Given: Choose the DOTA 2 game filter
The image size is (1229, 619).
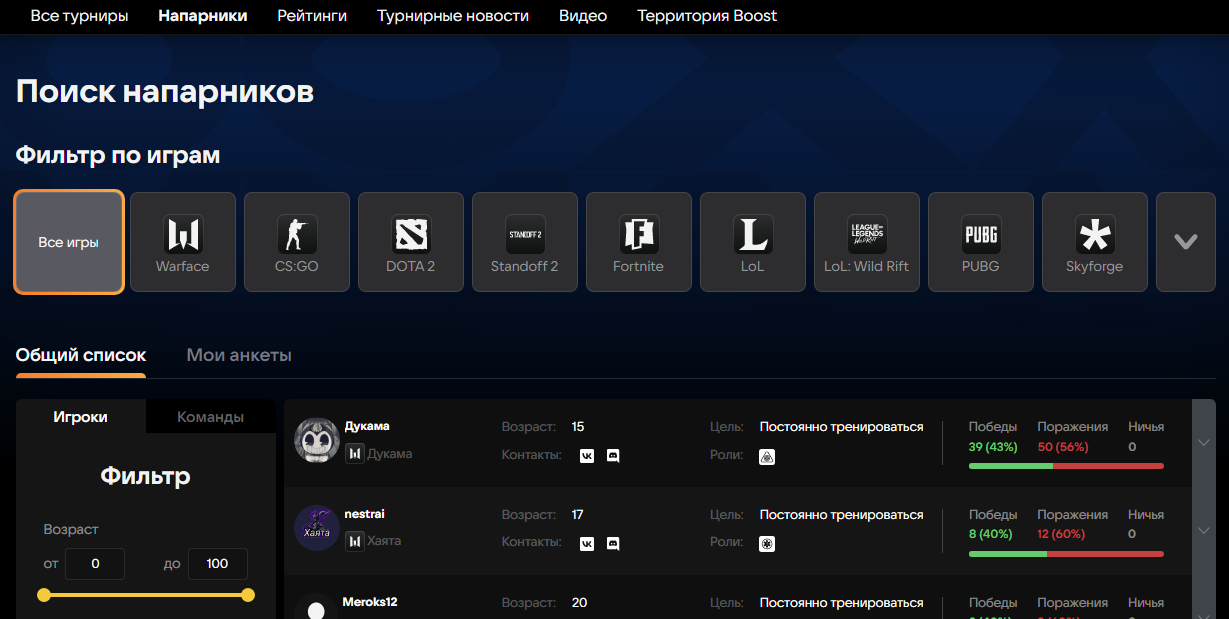Looking at the screenshot, I should click(411, 242).
